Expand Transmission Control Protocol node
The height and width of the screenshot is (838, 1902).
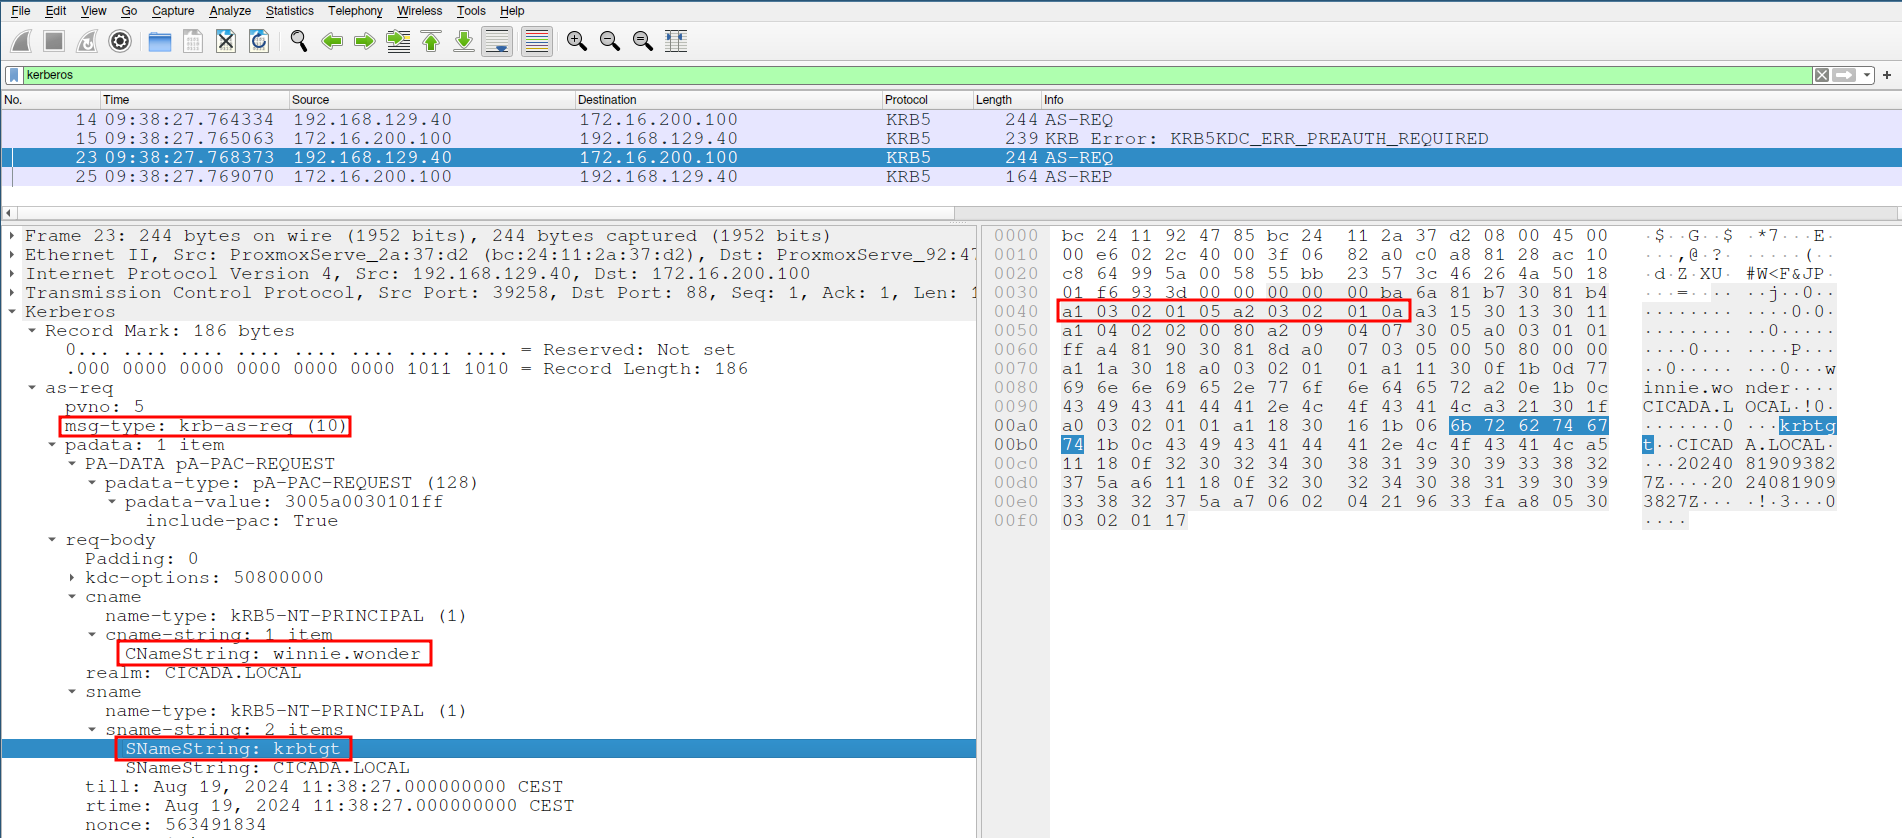[12, 293]
